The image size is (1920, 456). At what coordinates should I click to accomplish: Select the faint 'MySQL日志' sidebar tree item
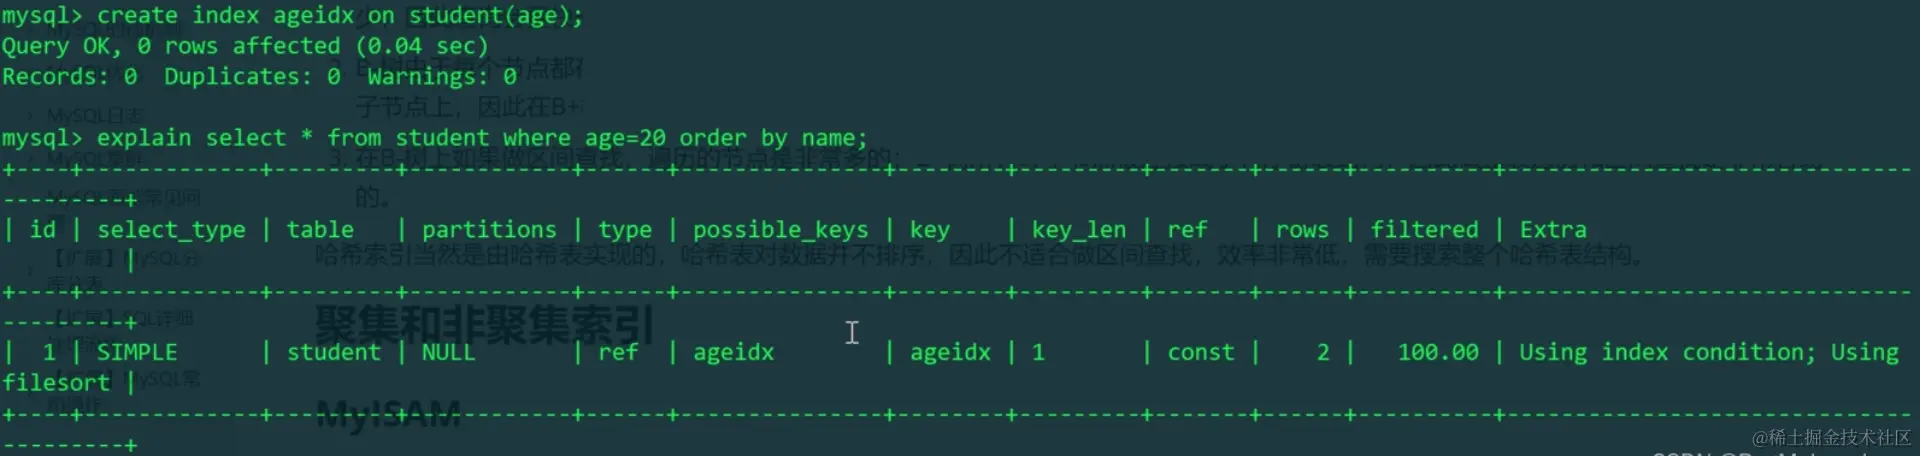96,116
